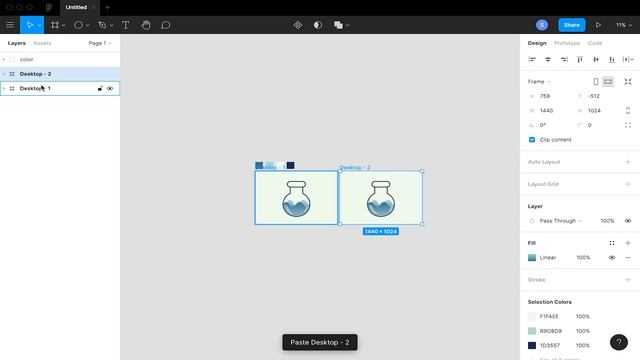Toggle the Clip content checkbox
640x360 pixels.
pyautogui.click(x=532, y=140)
